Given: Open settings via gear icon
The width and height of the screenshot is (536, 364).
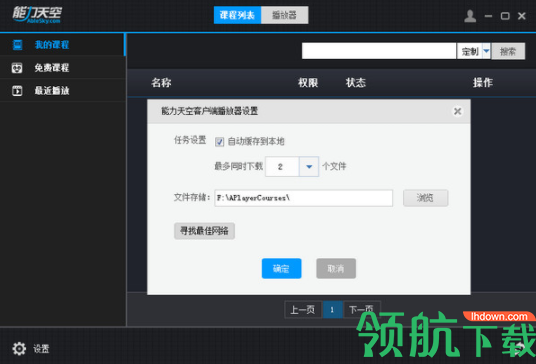Looking at the screenshot, I should coord(19,348).
